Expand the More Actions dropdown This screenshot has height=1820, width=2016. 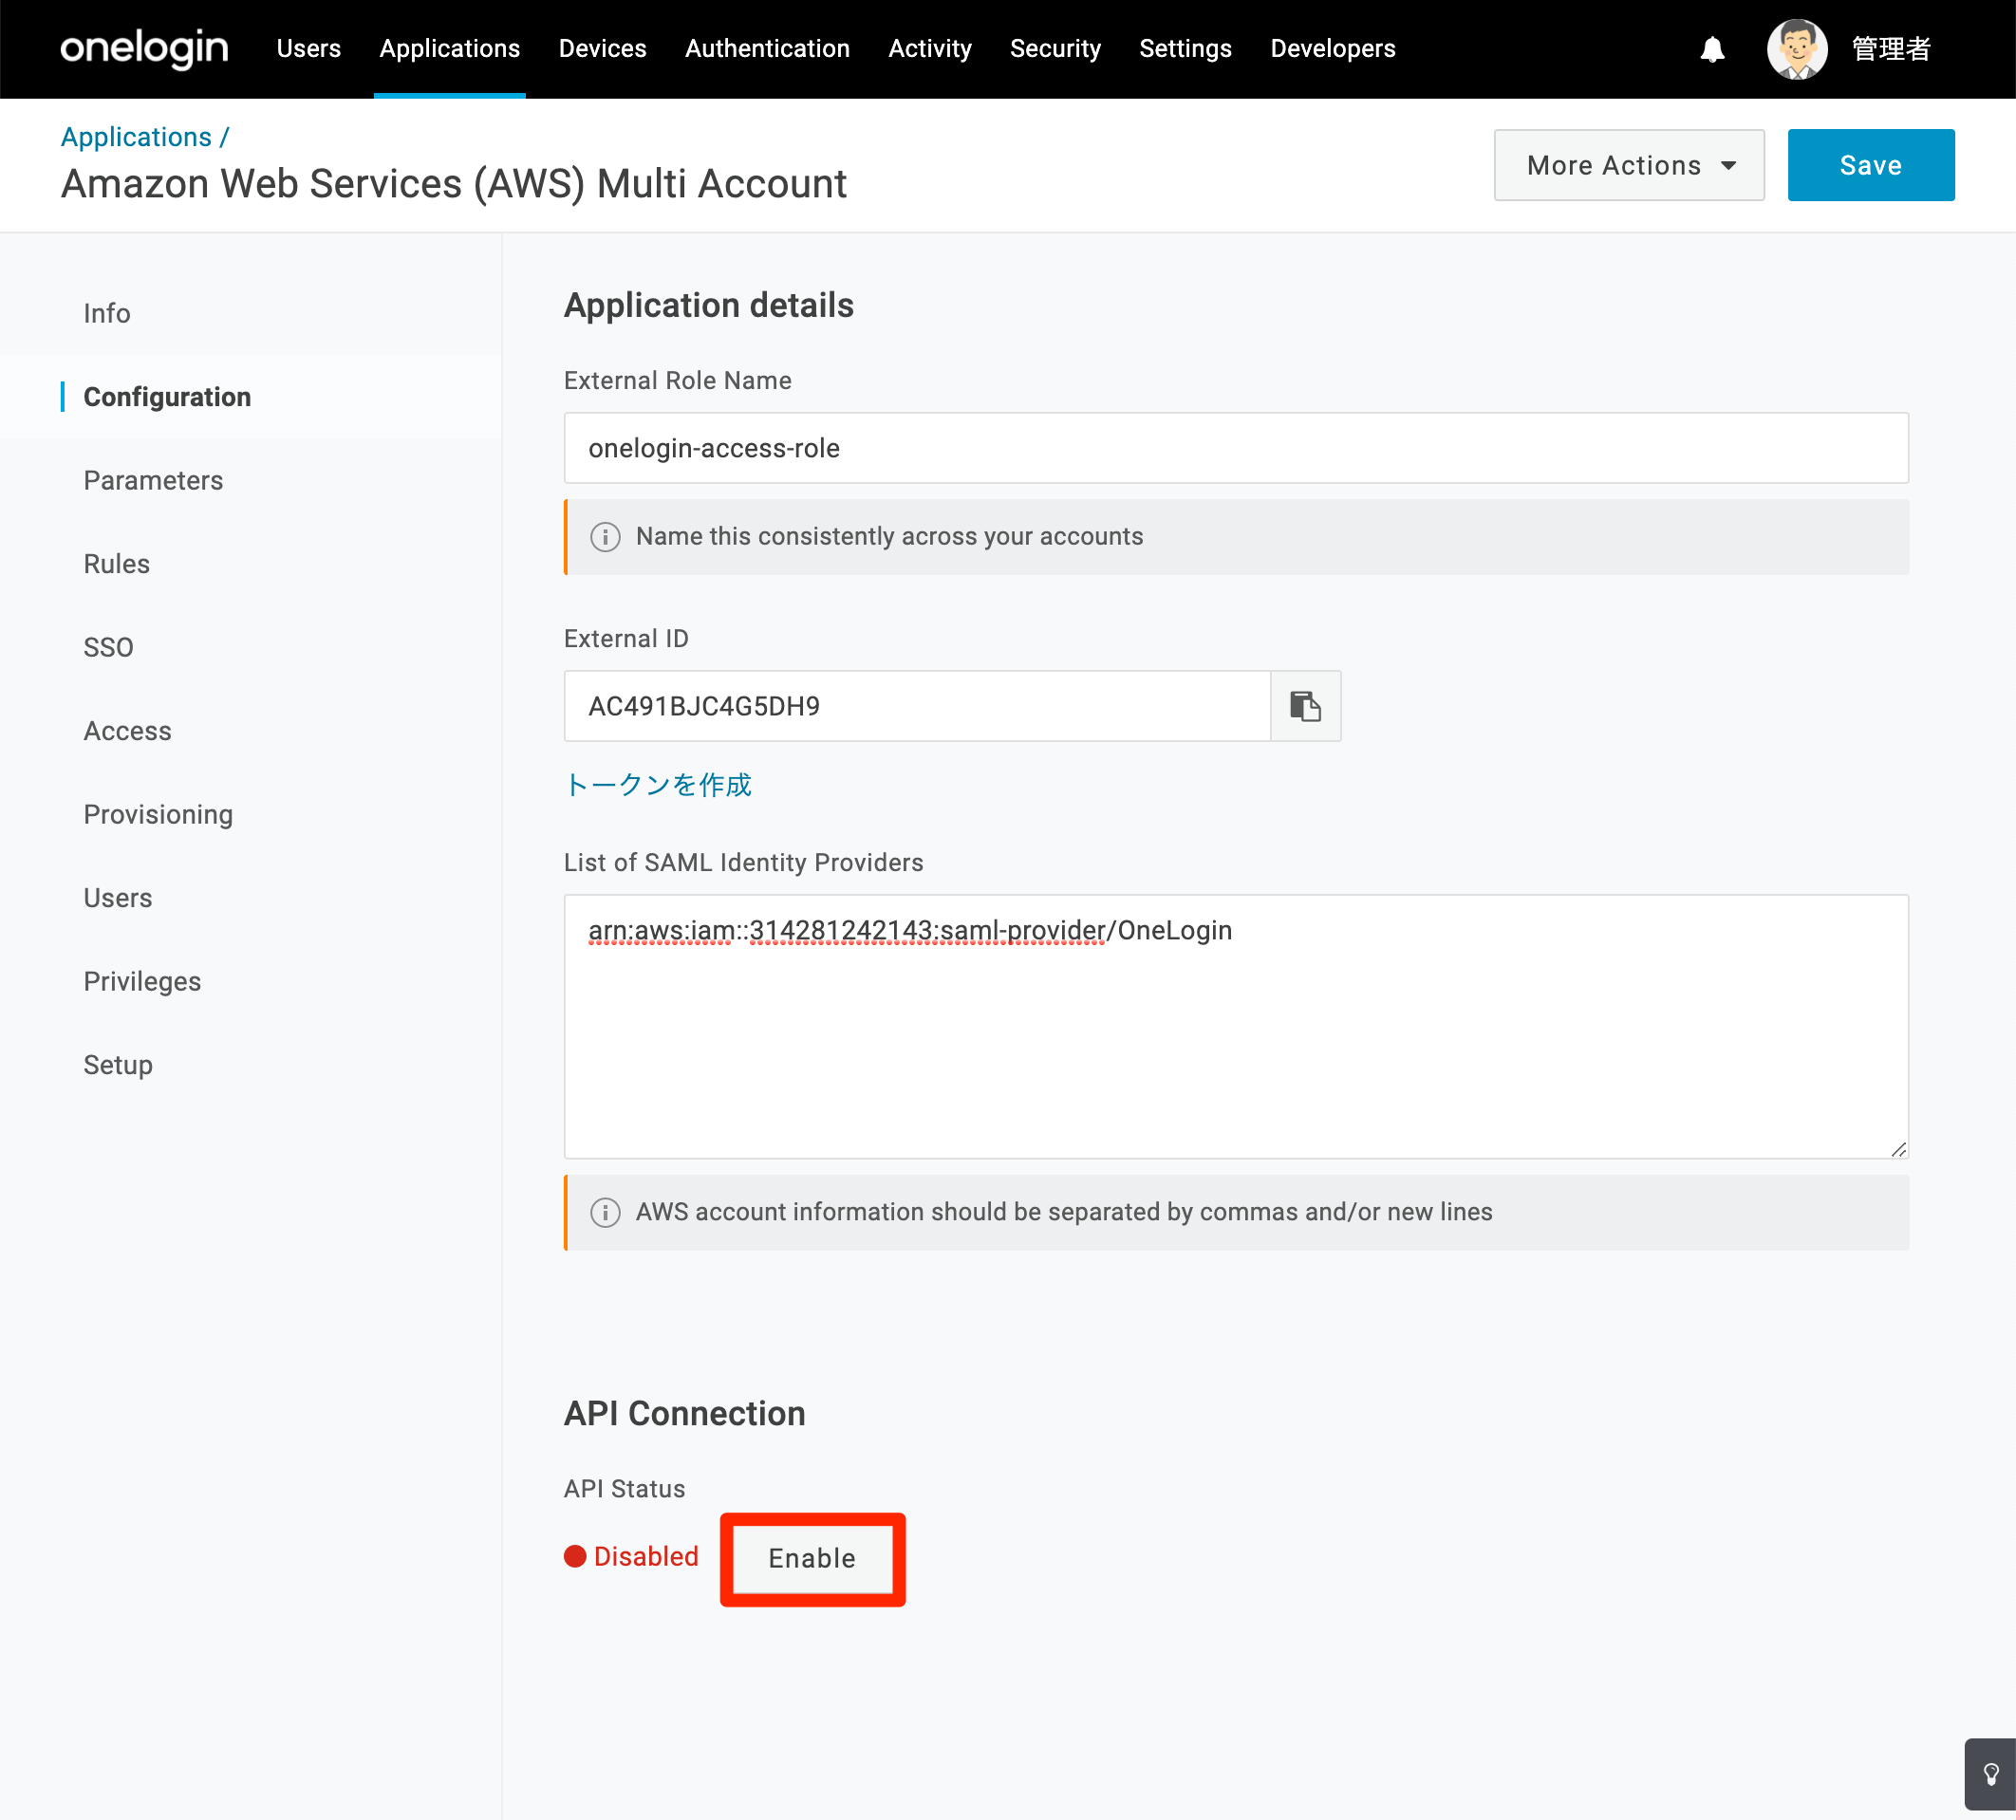coord(1629,165)
